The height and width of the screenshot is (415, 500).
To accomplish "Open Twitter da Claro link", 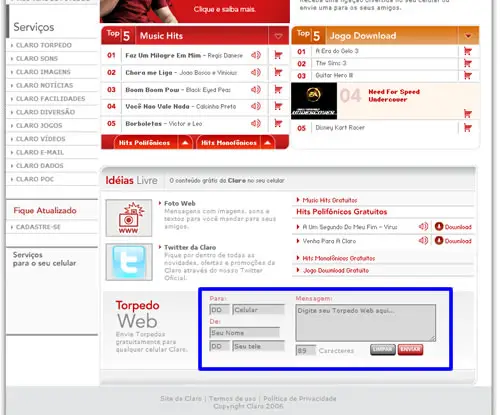I will [x=190, y=247].
